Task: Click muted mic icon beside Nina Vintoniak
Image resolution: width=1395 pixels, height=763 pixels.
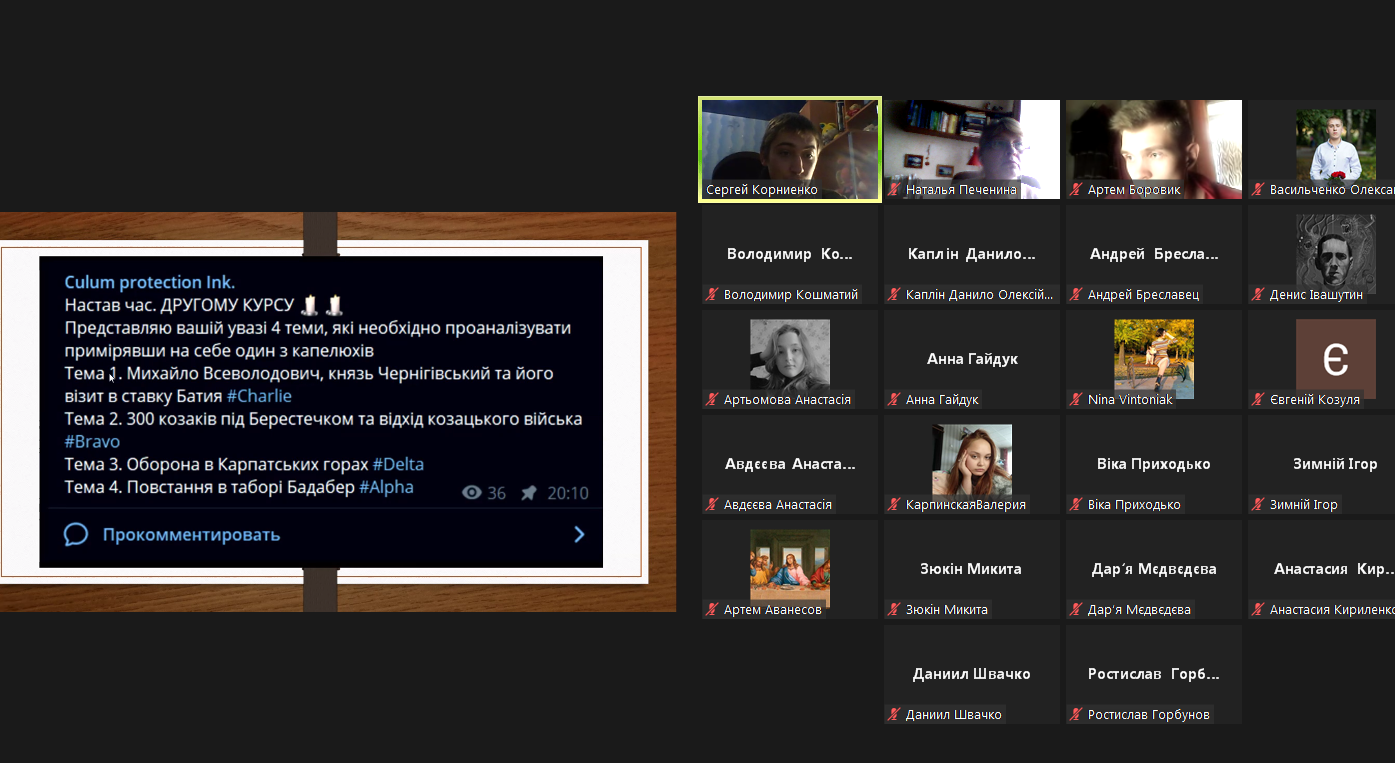Action: (x=1077, y=400)
